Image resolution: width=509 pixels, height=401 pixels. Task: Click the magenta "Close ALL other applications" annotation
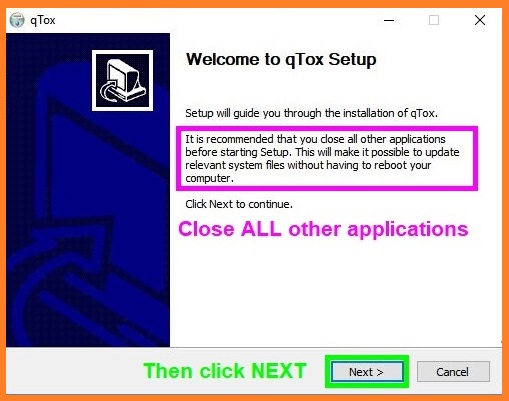(323, 229)
